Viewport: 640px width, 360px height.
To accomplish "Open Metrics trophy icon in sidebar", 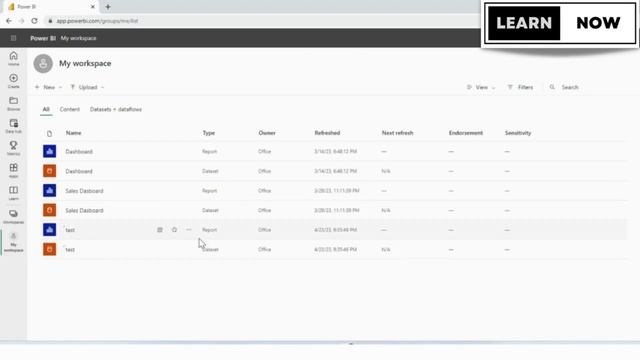I will 13,148.
